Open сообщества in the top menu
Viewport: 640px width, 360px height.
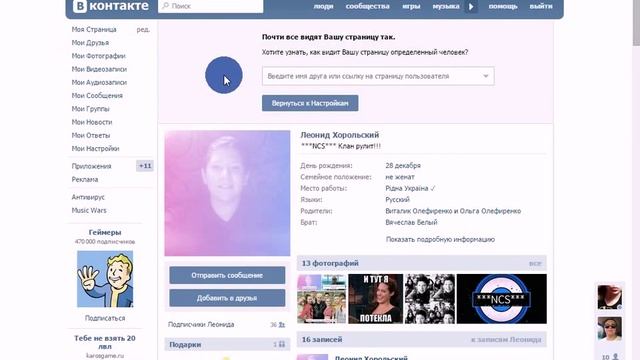pyautogui.click(x=367, y=6)
